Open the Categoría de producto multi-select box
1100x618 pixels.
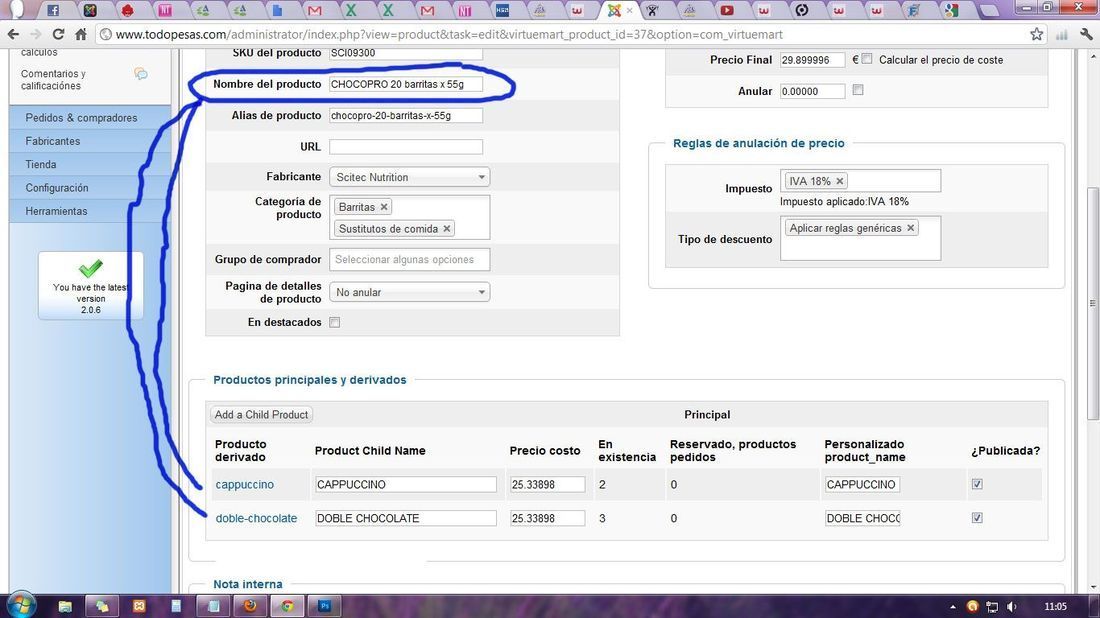point(410,217)
